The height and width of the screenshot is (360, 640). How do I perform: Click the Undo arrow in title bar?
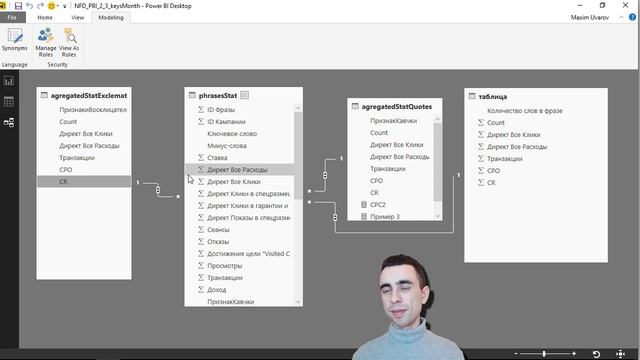(x=29, y=6)
